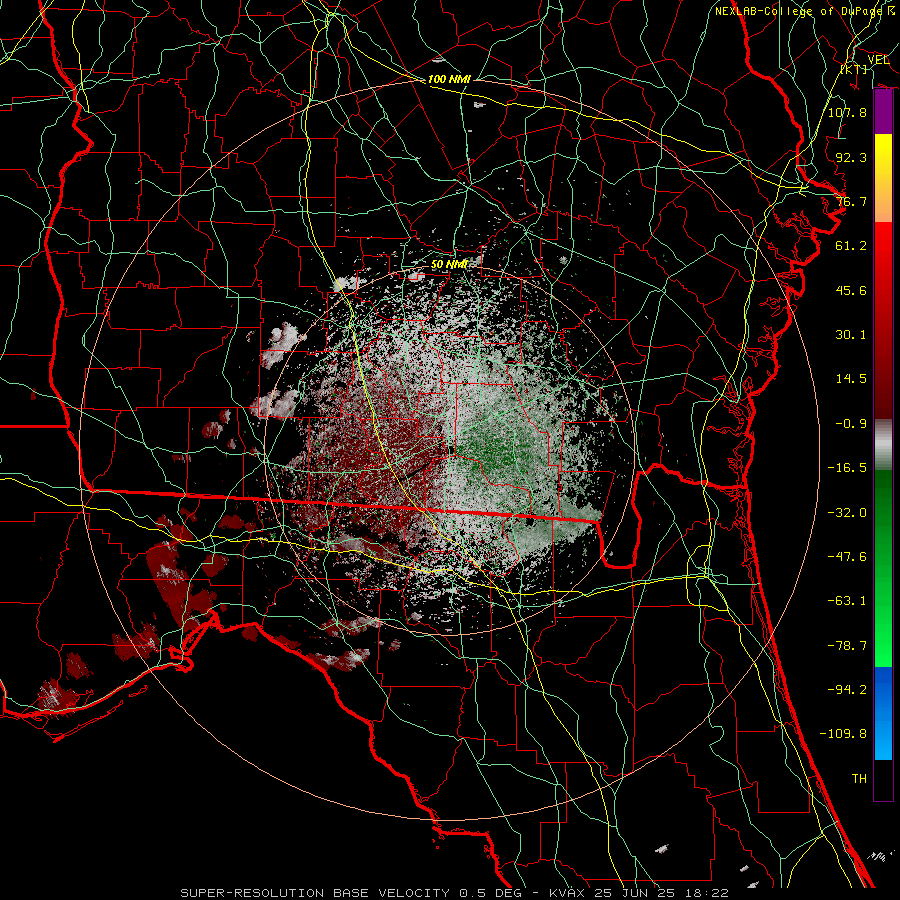Click the 61.2 velocity scale value

click(x=851, y=246)
